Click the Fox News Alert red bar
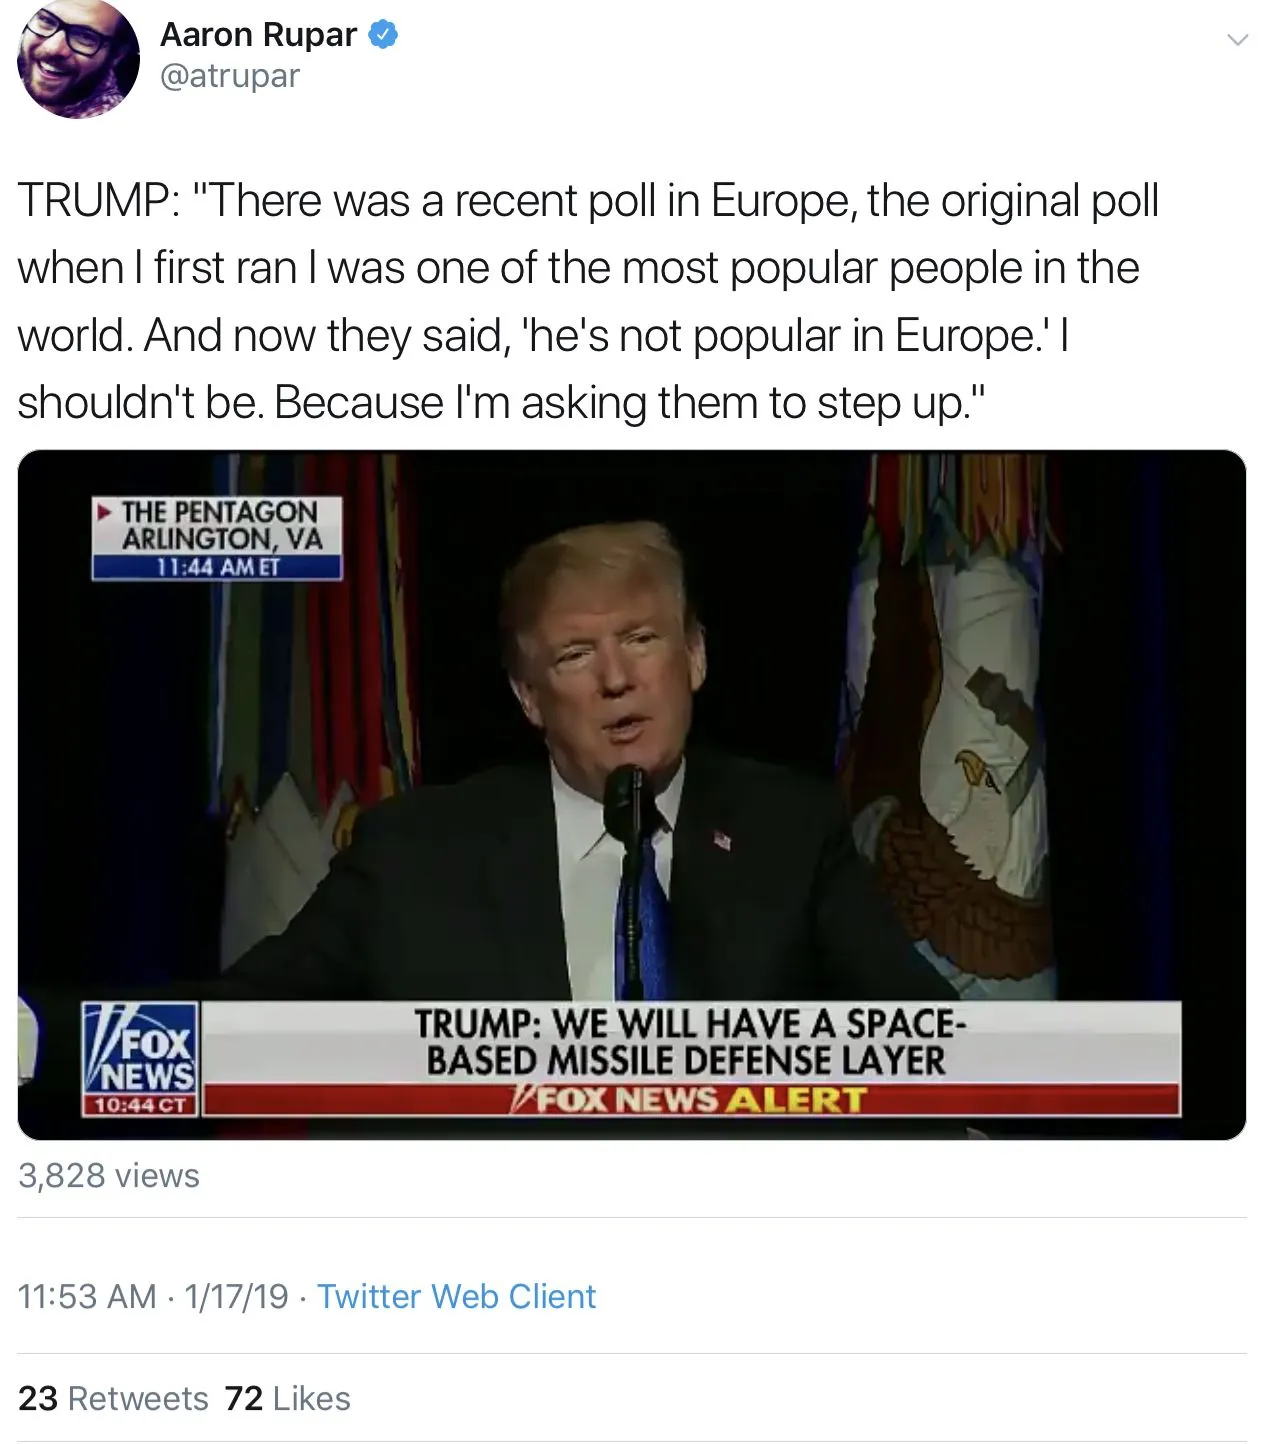This screenshot has width=1271, height=1444. [692, 1100]
